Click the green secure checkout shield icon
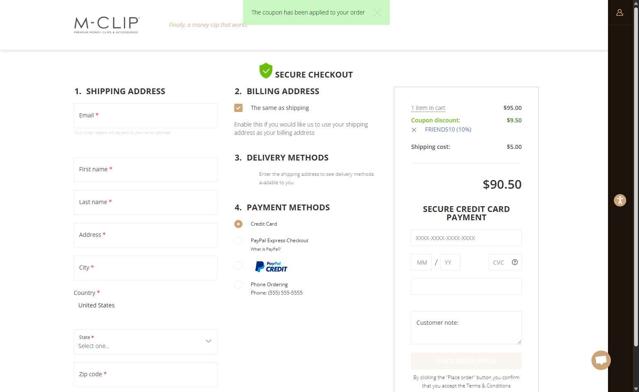This screenshot has height=392, width=639. point(266,71)
